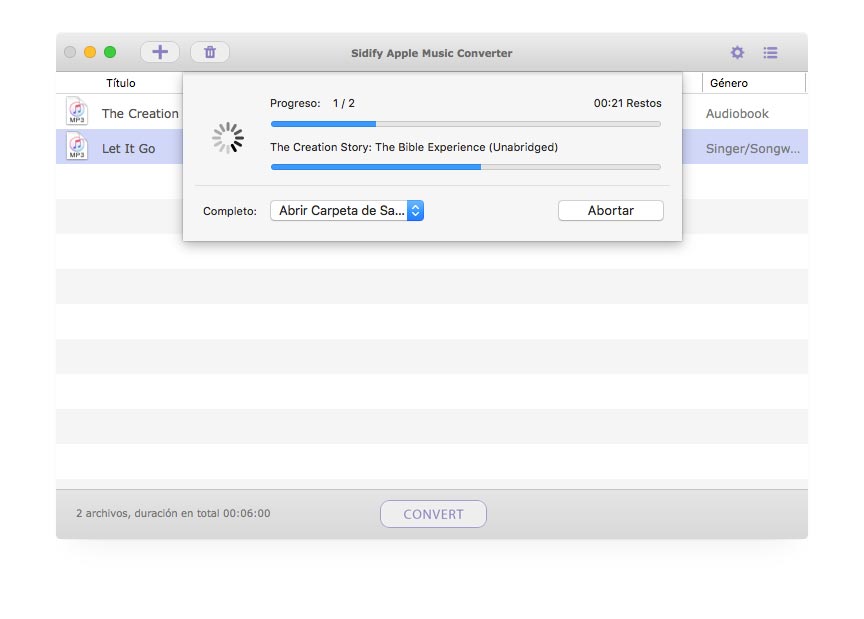Minimize the window with the yellow button

tap(90, 52)
